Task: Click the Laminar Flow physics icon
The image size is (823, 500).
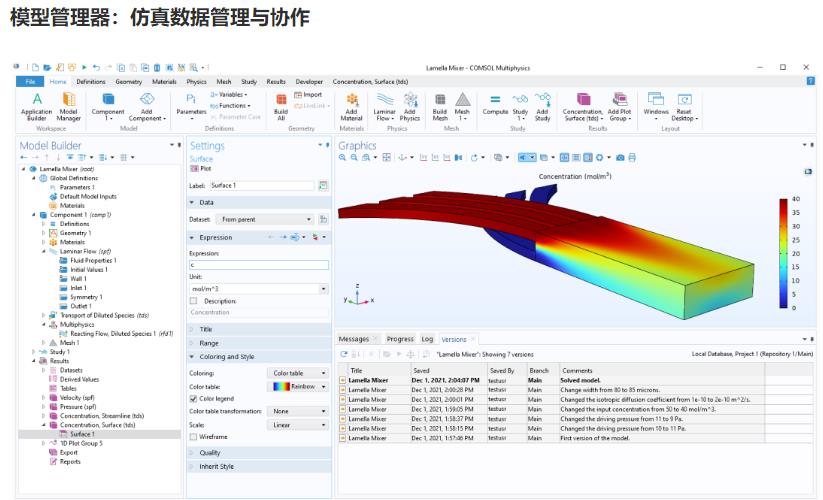Action: coord(385,100)
